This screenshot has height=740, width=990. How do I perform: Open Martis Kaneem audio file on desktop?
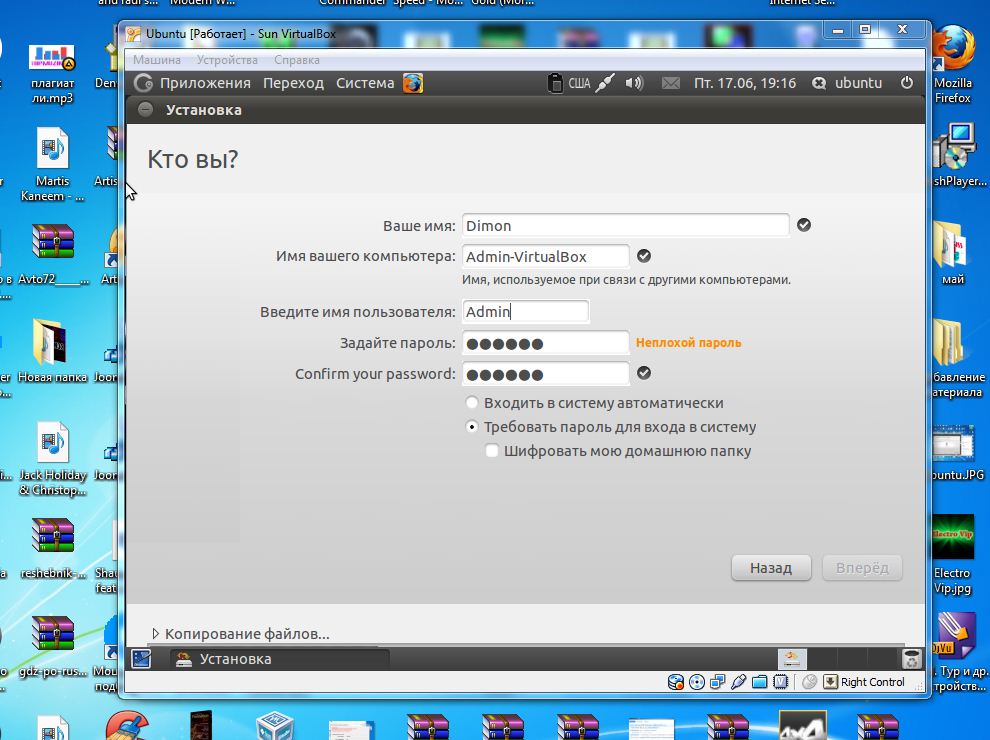pyautogui.click(x=52, y=164)
